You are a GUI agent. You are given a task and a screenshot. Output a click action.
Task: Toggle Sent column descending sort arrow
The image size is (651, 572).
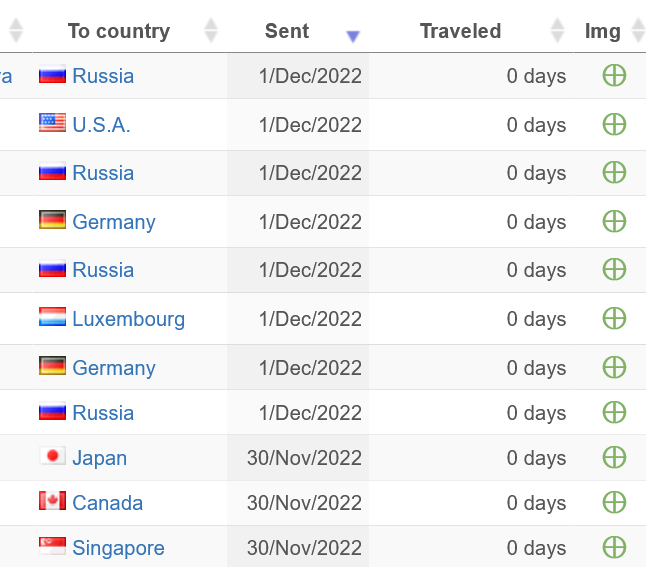click(x=352, y=36)
